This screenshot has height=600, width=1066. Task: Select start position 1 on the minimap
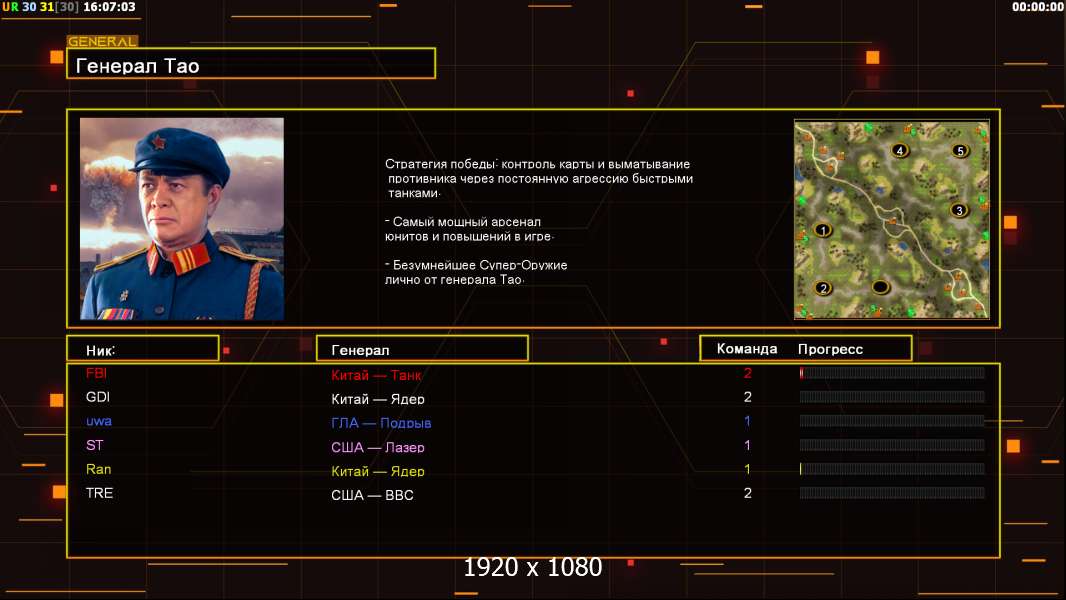click(823, 230)
